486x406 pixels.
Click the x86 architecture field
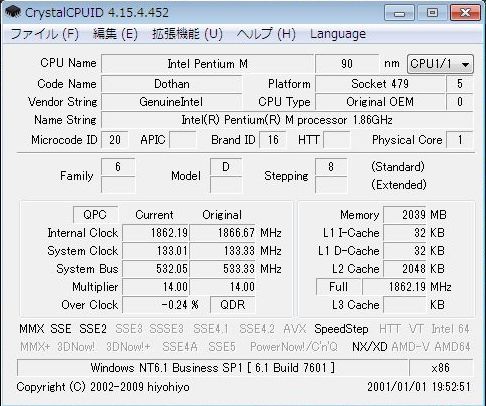point(441,368)
